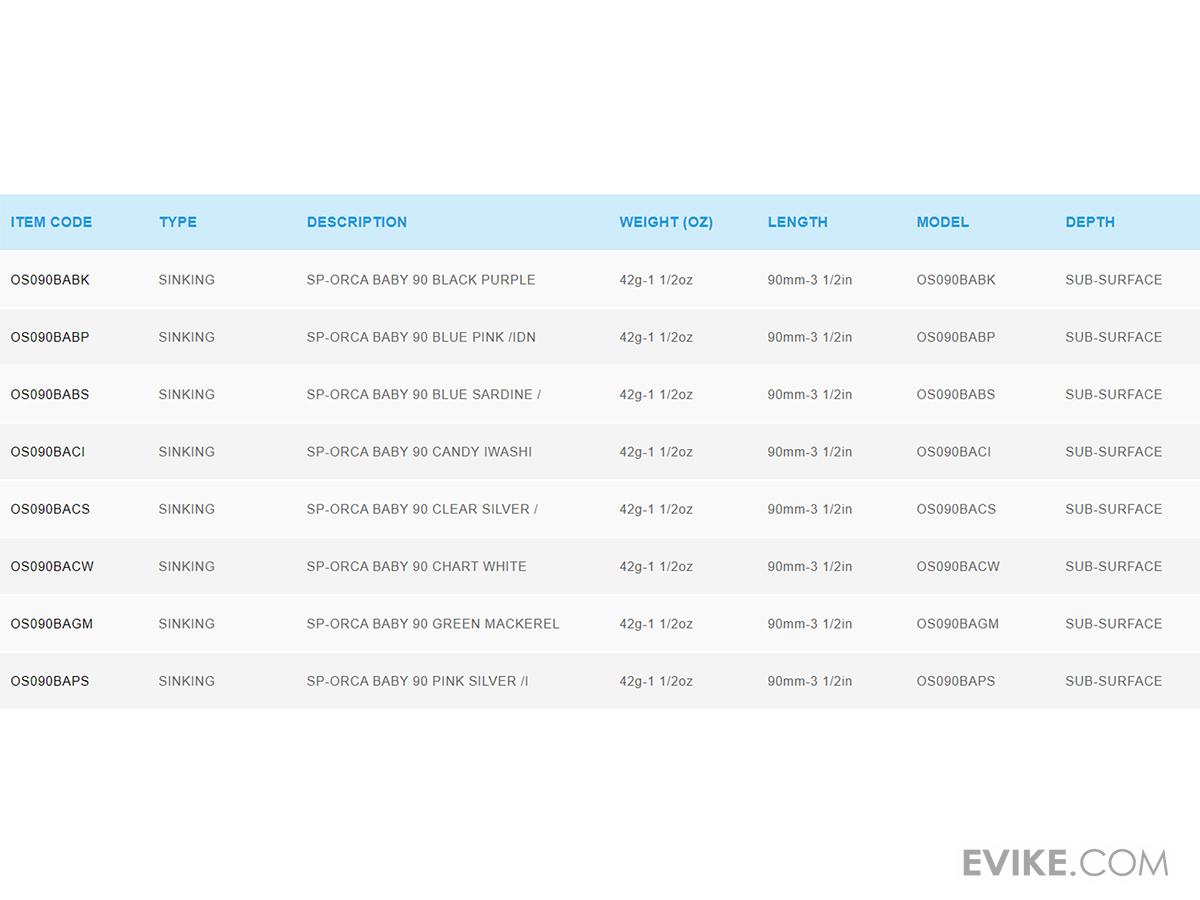Click the Chart White description text

click(x=416, y=566)
